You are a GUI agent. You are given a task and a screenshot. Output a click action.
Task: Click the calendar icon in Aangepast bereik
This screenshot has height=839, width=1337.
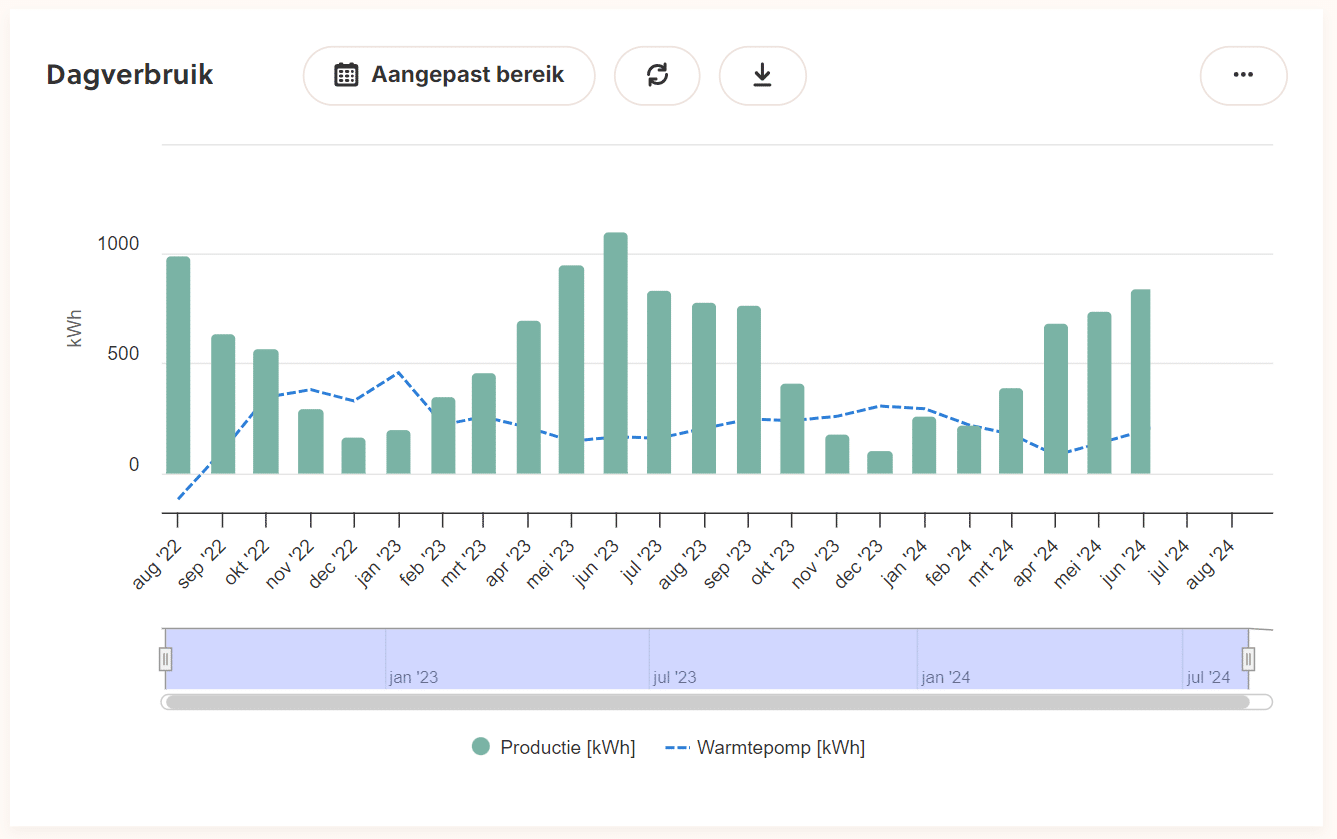click(346, 75)
